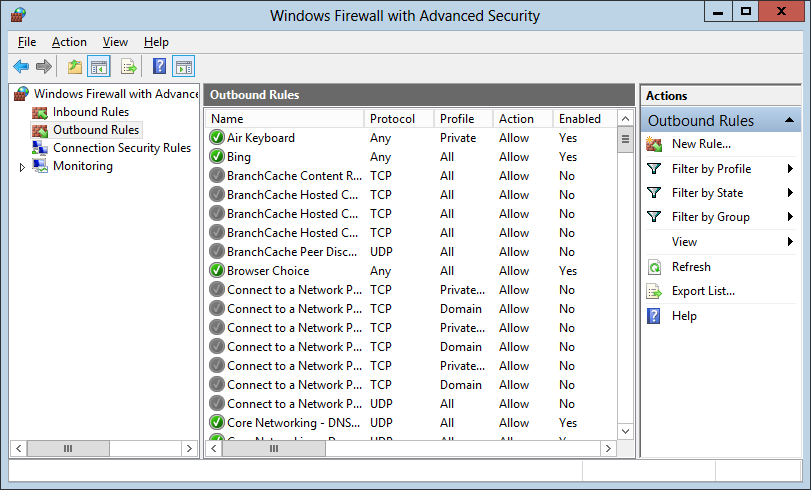Click the Filter by State funnel icon
Viewport: 811px width, 490px height.
pos(654,193)
